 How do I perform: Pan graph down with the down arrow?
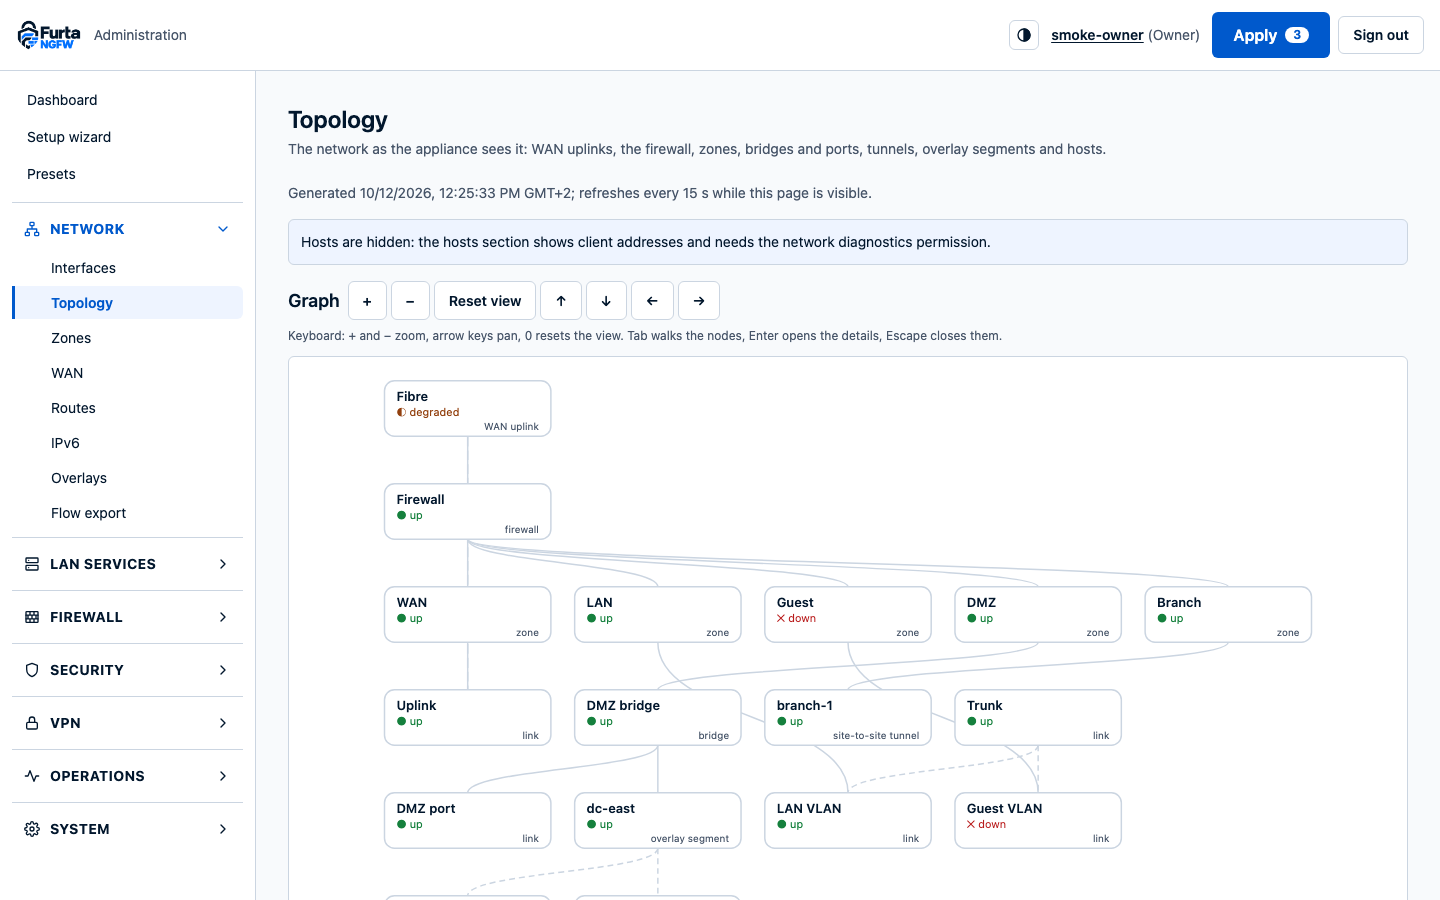606,301
